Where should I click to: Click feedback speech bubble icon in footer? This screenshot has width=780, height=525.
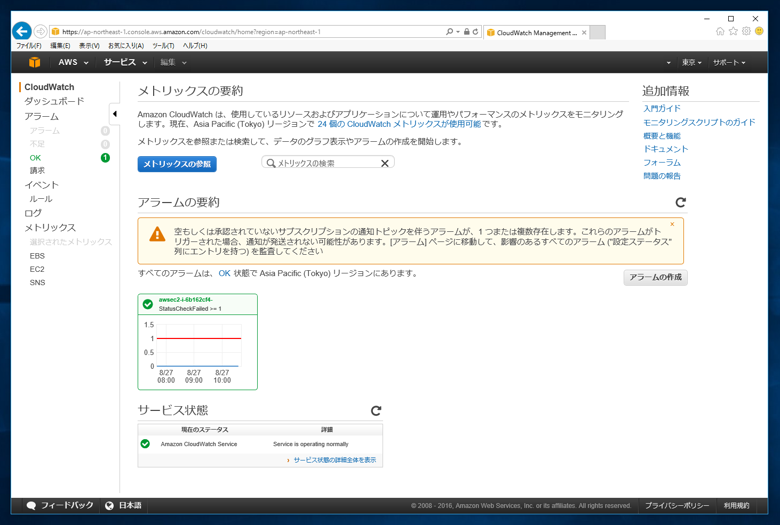click(x=31, y=505)
